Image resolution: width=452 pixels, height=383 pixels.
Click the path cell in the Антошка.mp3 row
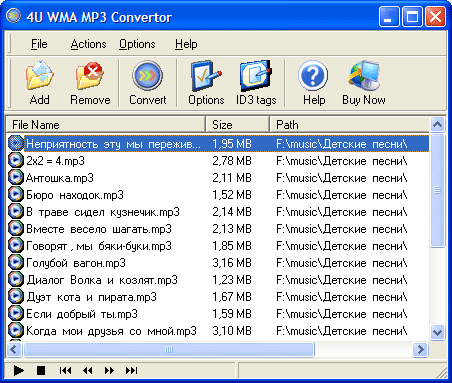[342, 178]
